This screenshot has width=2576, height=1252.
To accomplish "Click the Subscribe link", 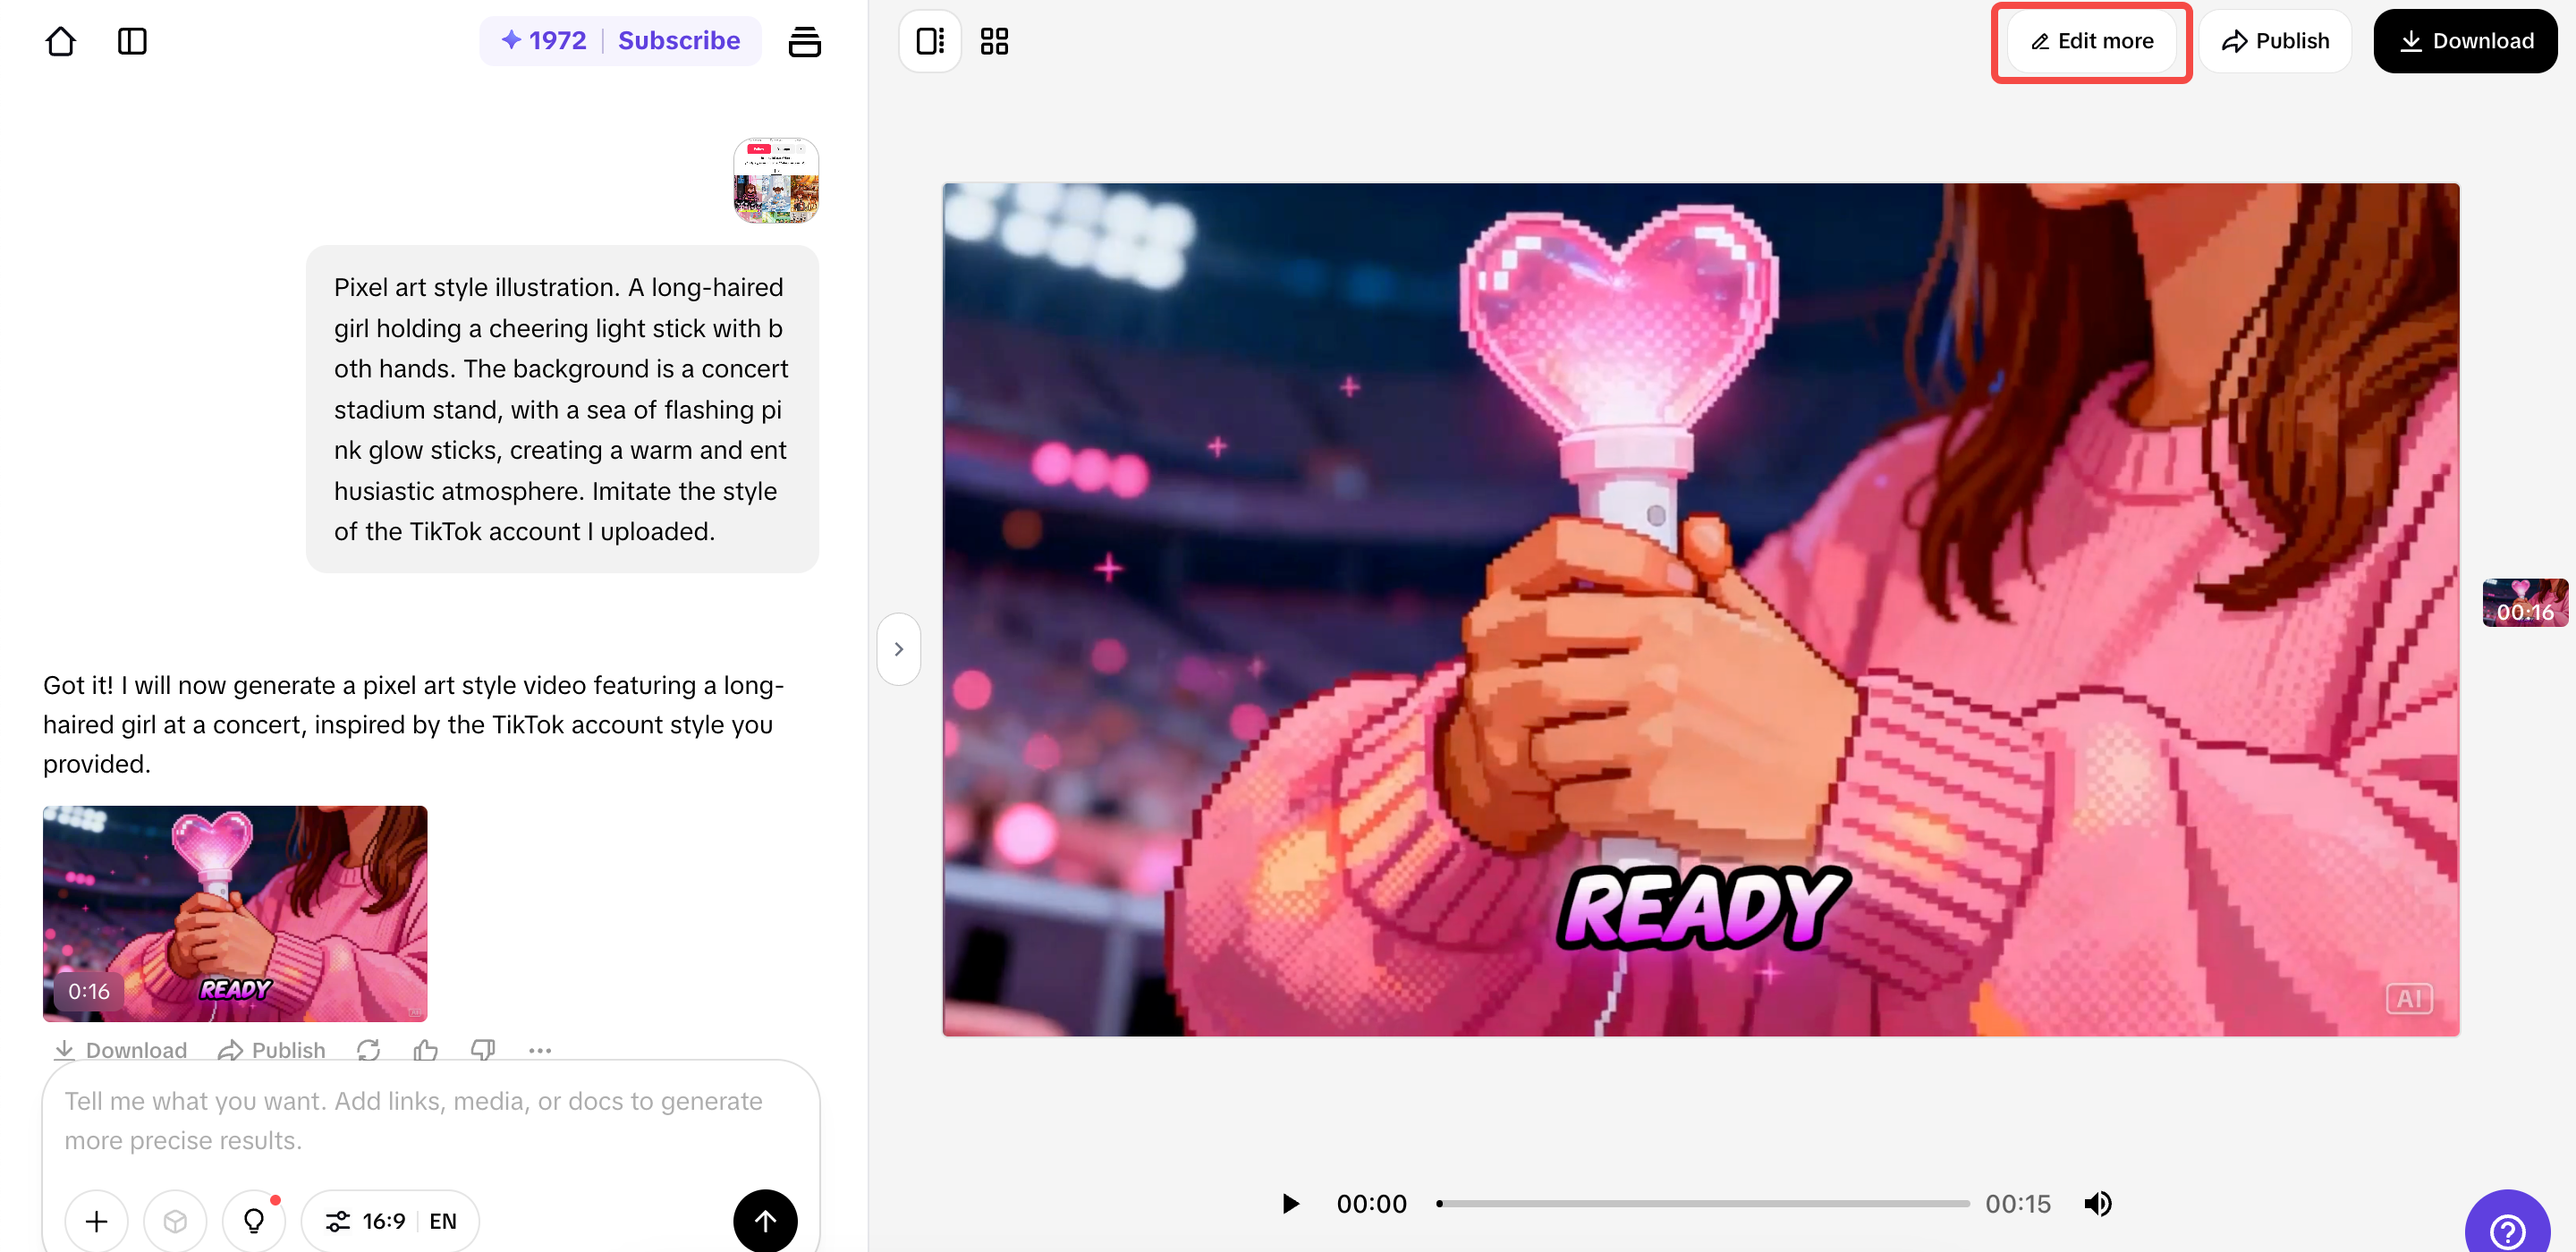I will (678, 41).
